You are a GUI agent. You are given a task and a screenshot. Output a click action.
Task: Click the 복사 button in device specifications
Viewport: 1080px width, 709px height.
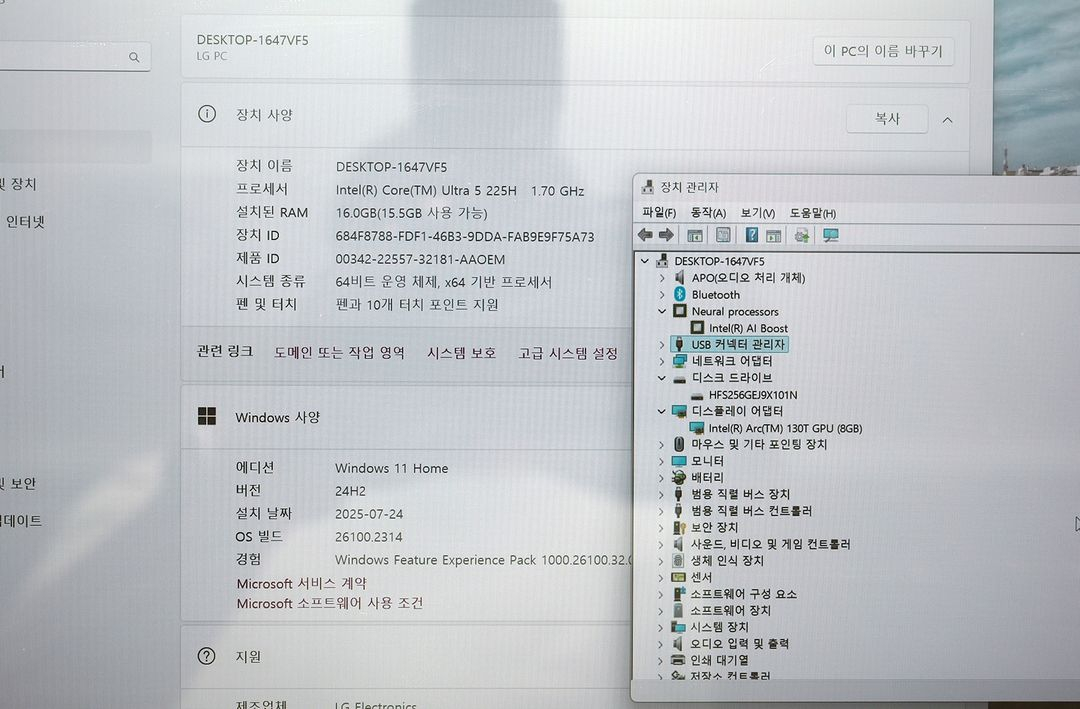pos(886,117)
